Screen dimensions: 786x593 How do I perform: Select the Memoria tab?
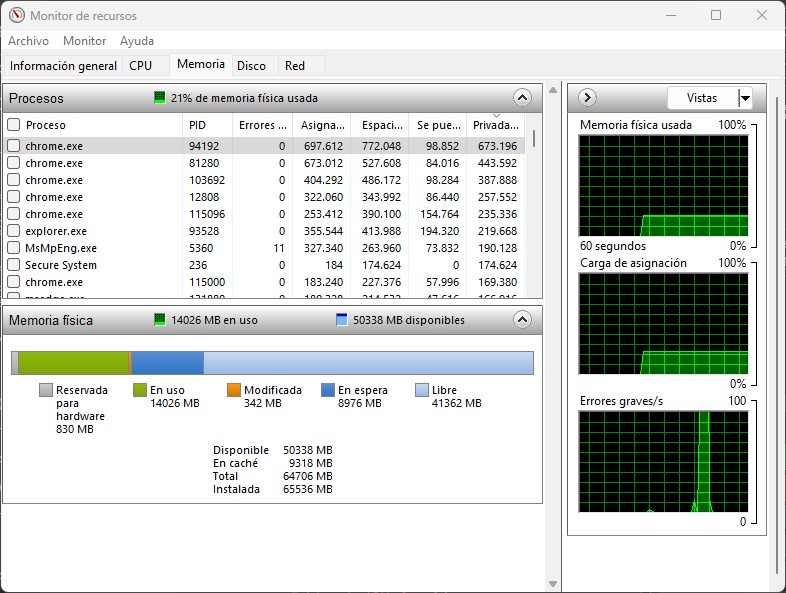pos(201,64)
